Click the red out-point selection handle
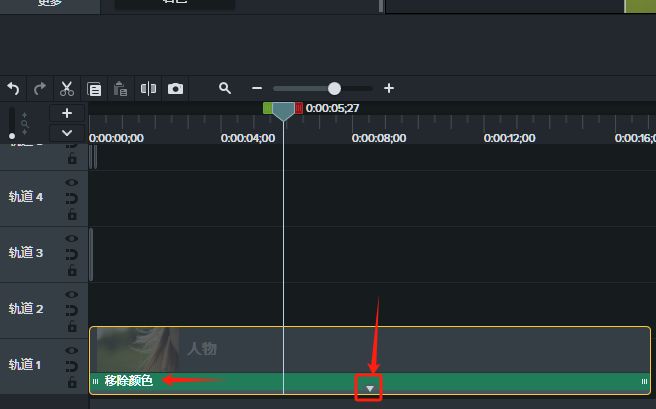This screenshot has height=409, width=656. [299, 108]
